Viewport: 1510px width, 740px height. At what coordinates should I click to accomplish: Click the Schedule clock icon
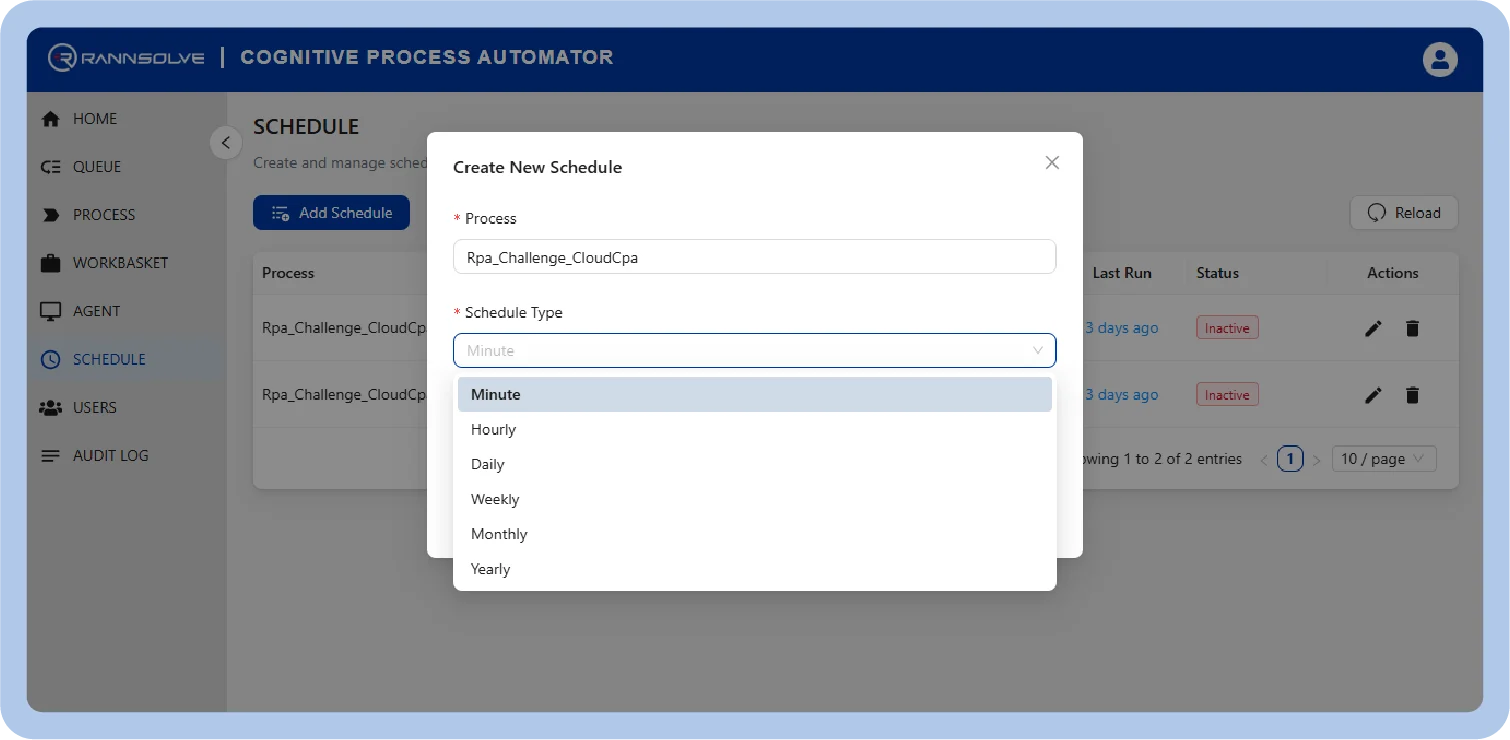tap(50, 359)
